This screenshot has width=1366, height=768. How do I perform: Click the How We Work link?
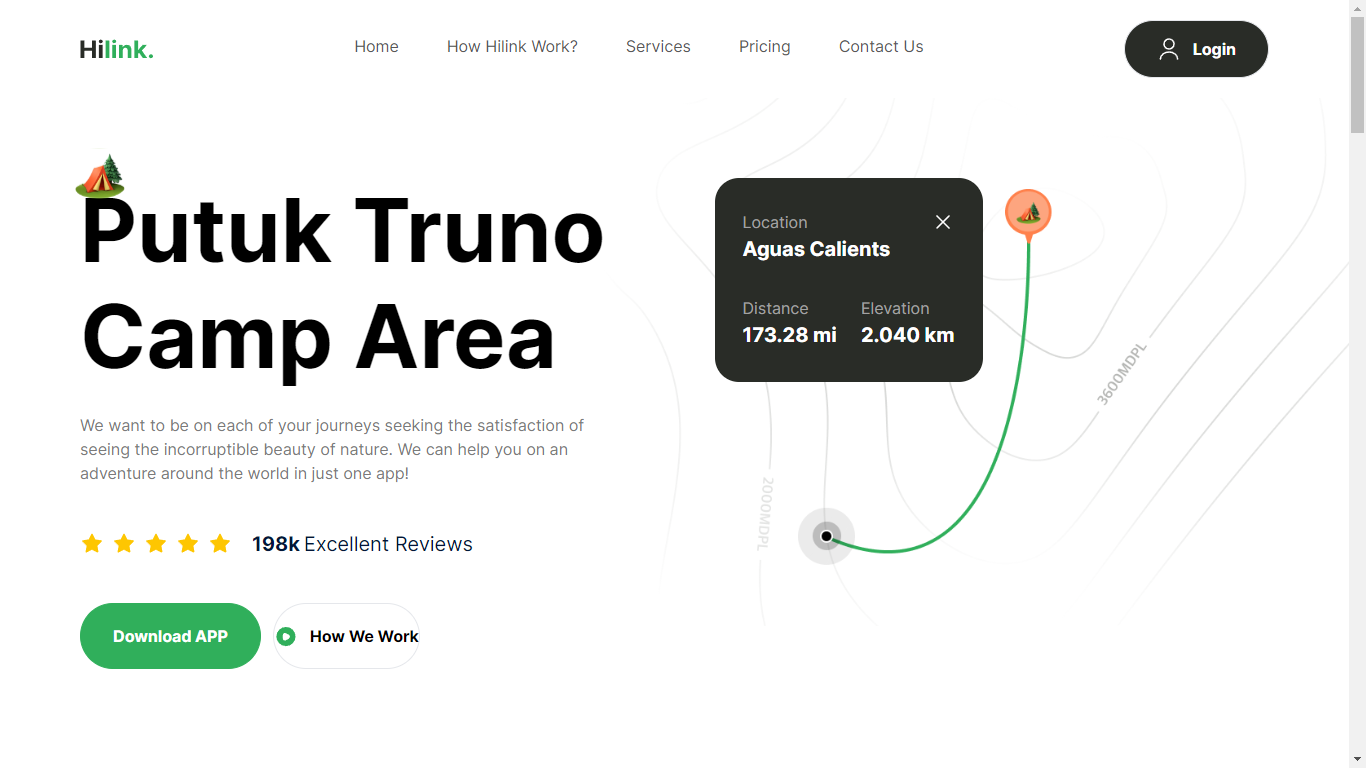(363, 636)
